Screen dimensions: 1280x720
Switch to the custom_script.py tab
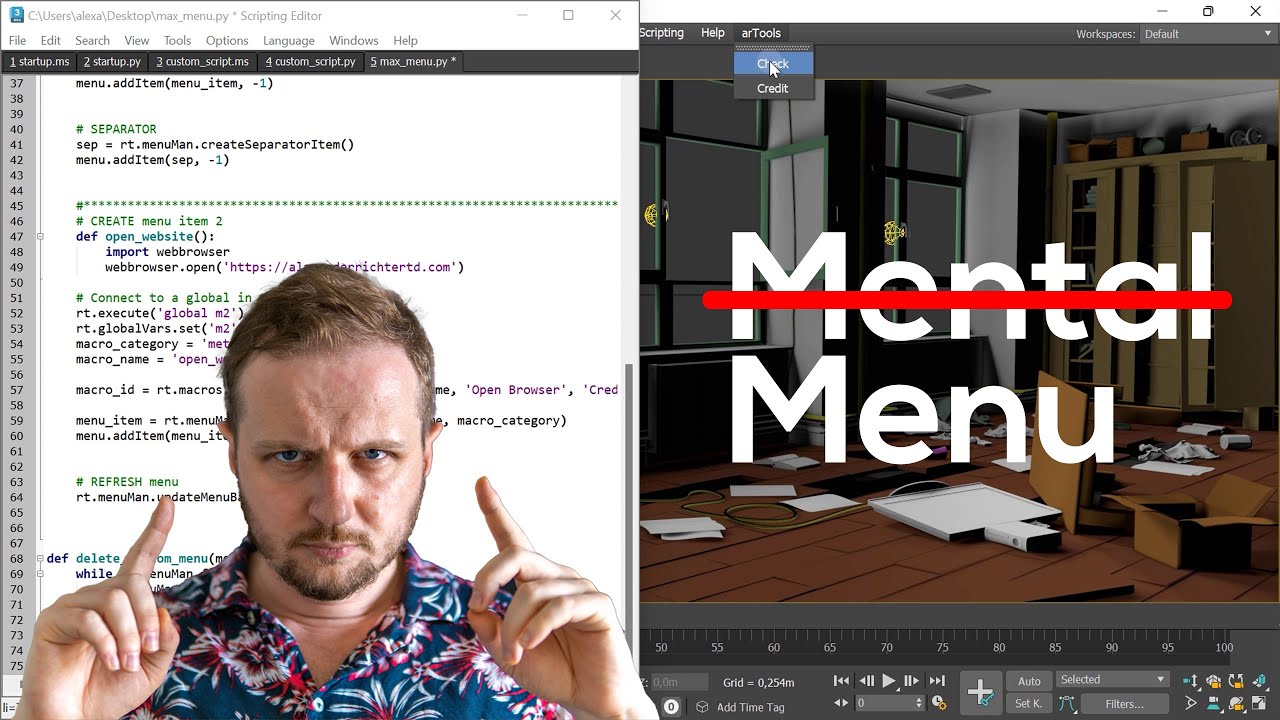point(310,61)
